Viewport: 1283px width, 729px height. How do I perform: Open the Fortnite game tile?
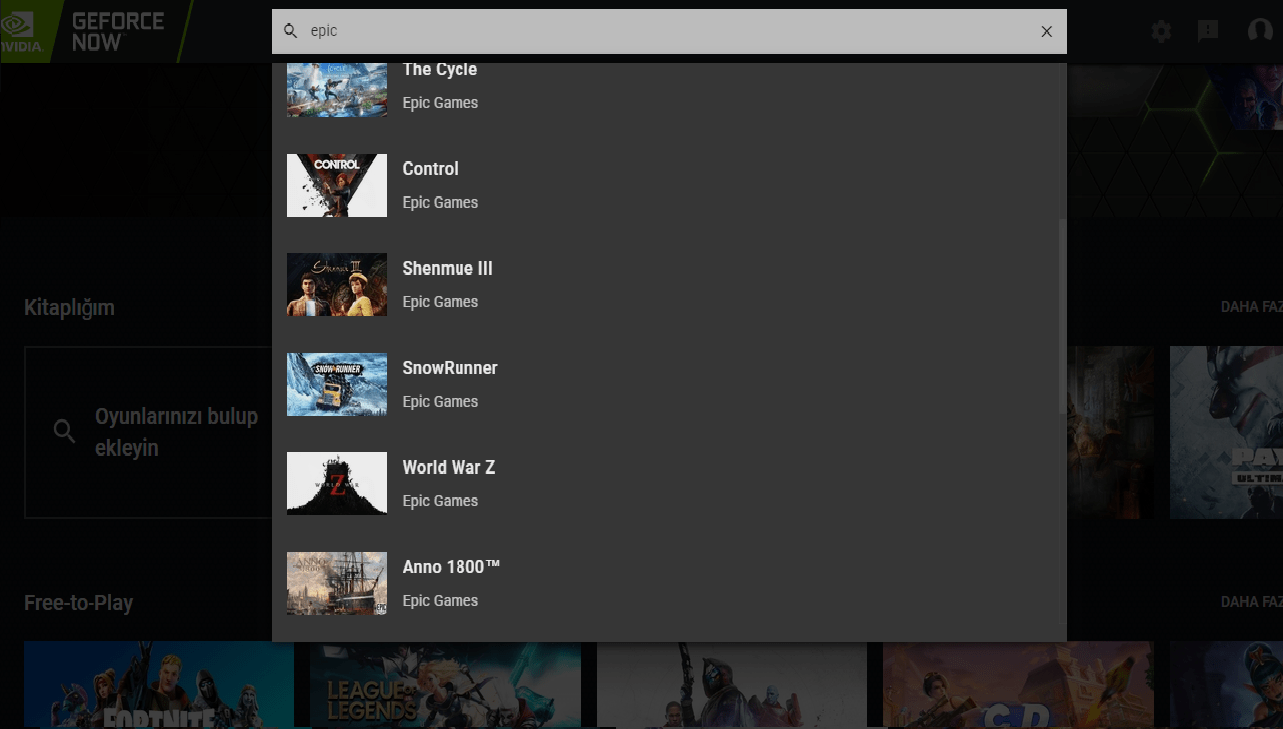159,685
